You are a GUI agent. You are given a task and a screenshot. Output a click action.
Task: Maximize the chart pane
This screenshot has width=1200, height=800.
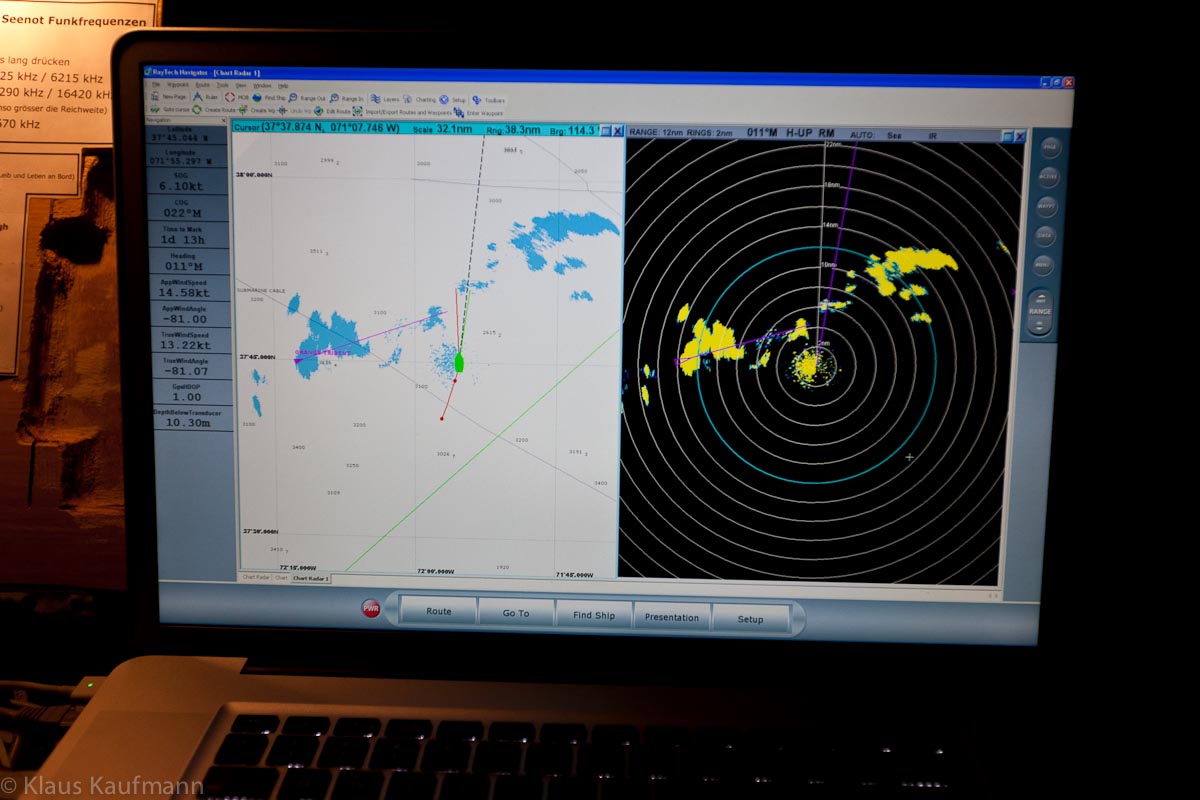(605, 131)
